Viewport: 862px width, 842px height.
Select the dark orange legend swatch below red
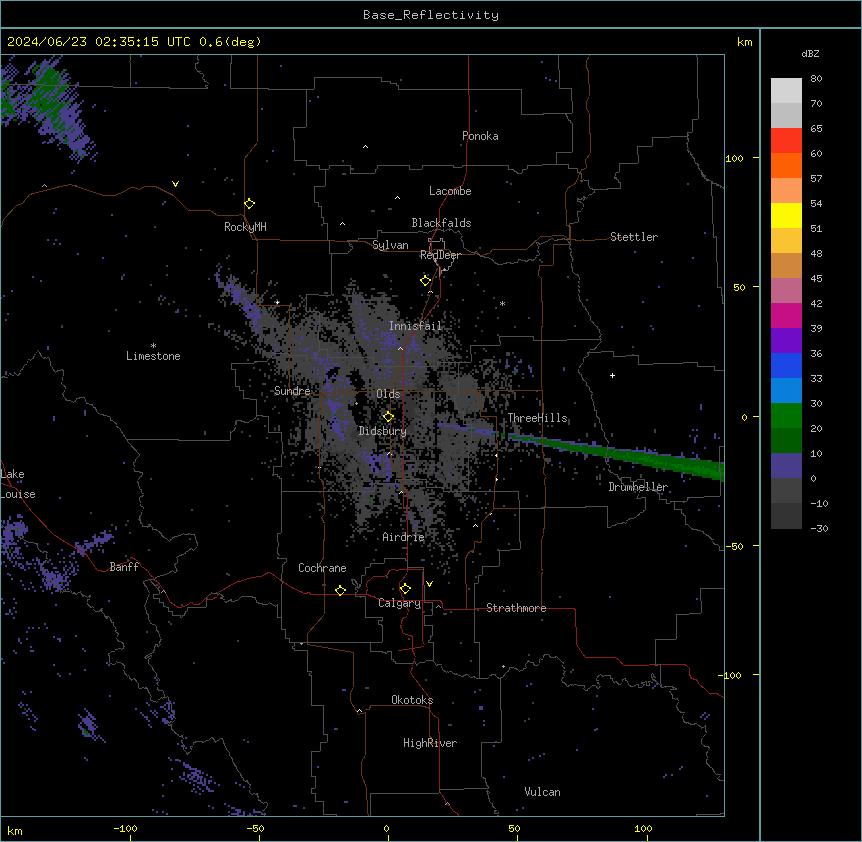(786, 165)
